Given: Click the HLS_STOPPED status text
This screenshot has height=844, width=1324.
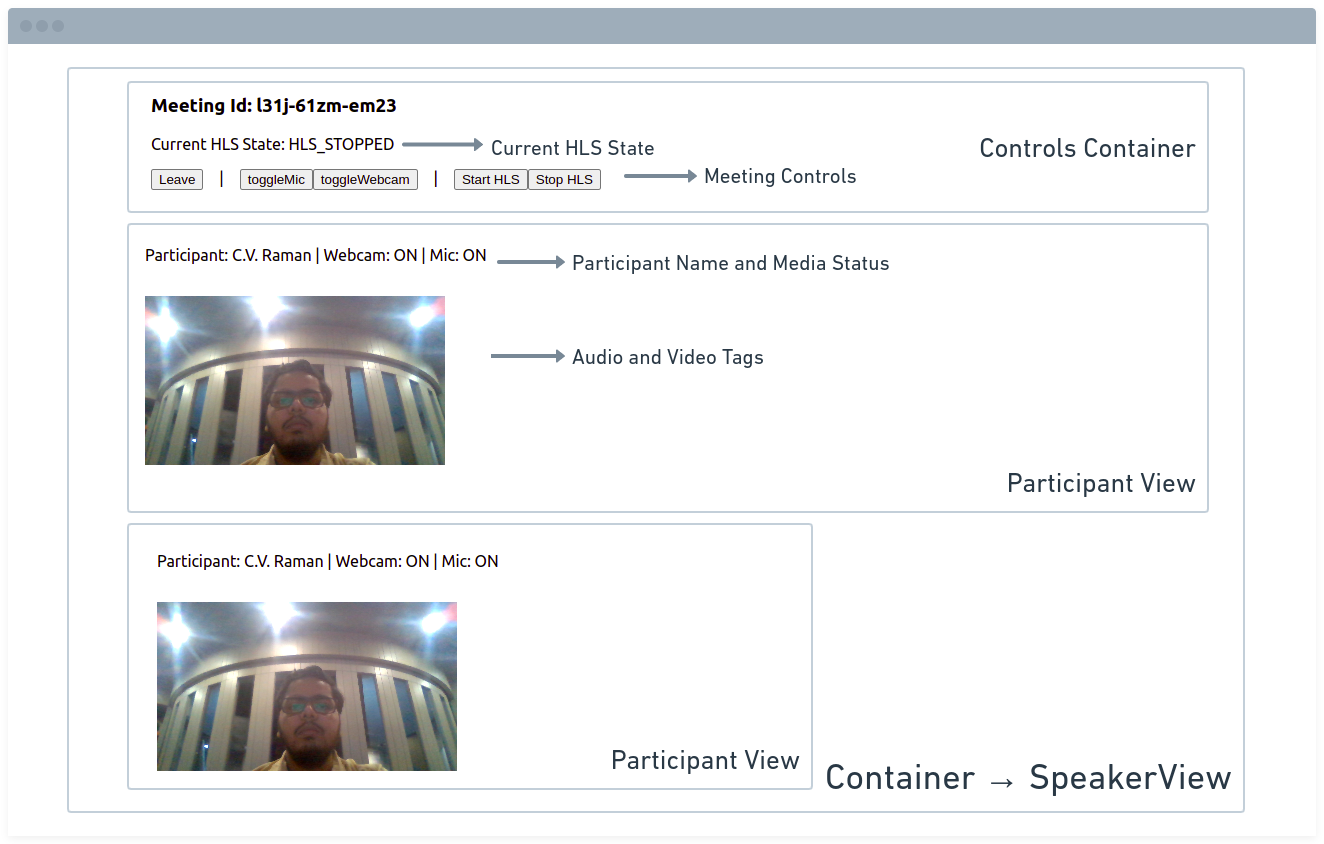Looking at the screenshot, I should click(x=341, y=145).
